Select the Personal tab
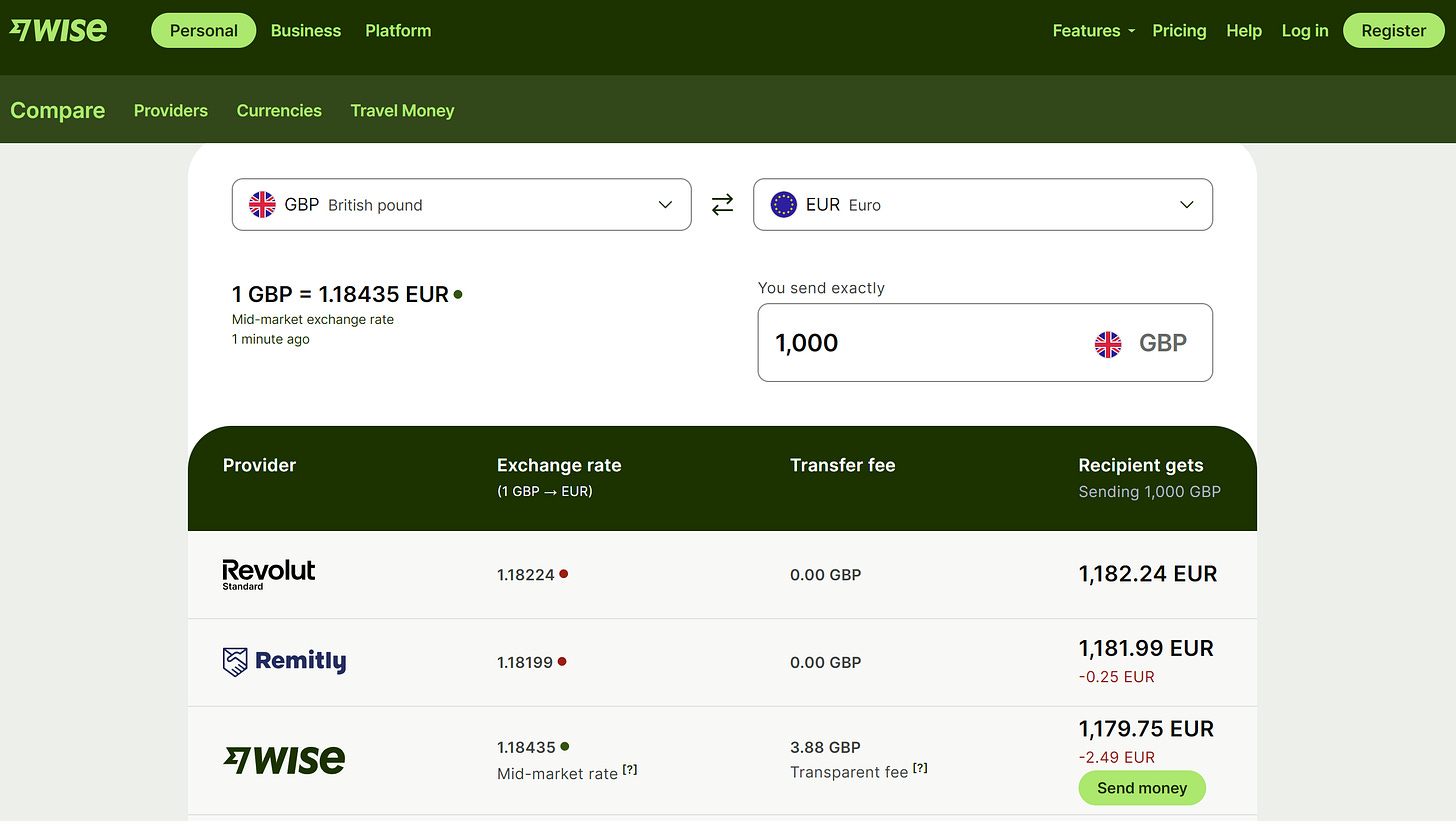1456x821 pixels. [204, 30]
